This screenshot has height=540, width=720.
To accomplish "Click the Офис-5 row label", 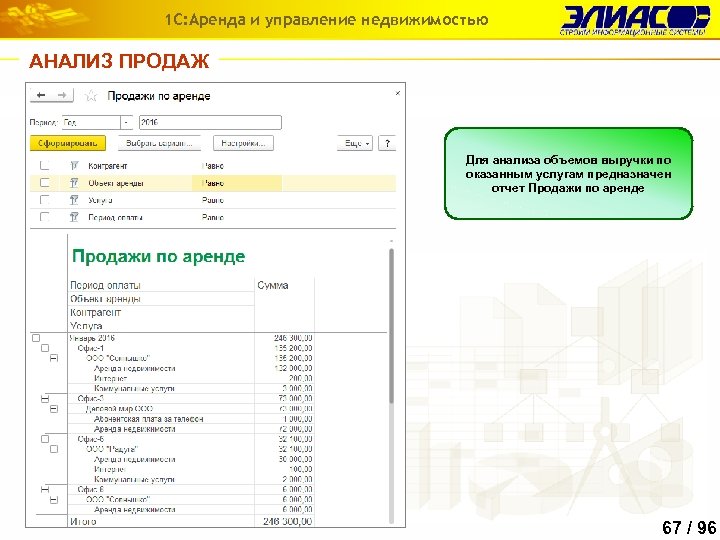I will click(90, 439).
